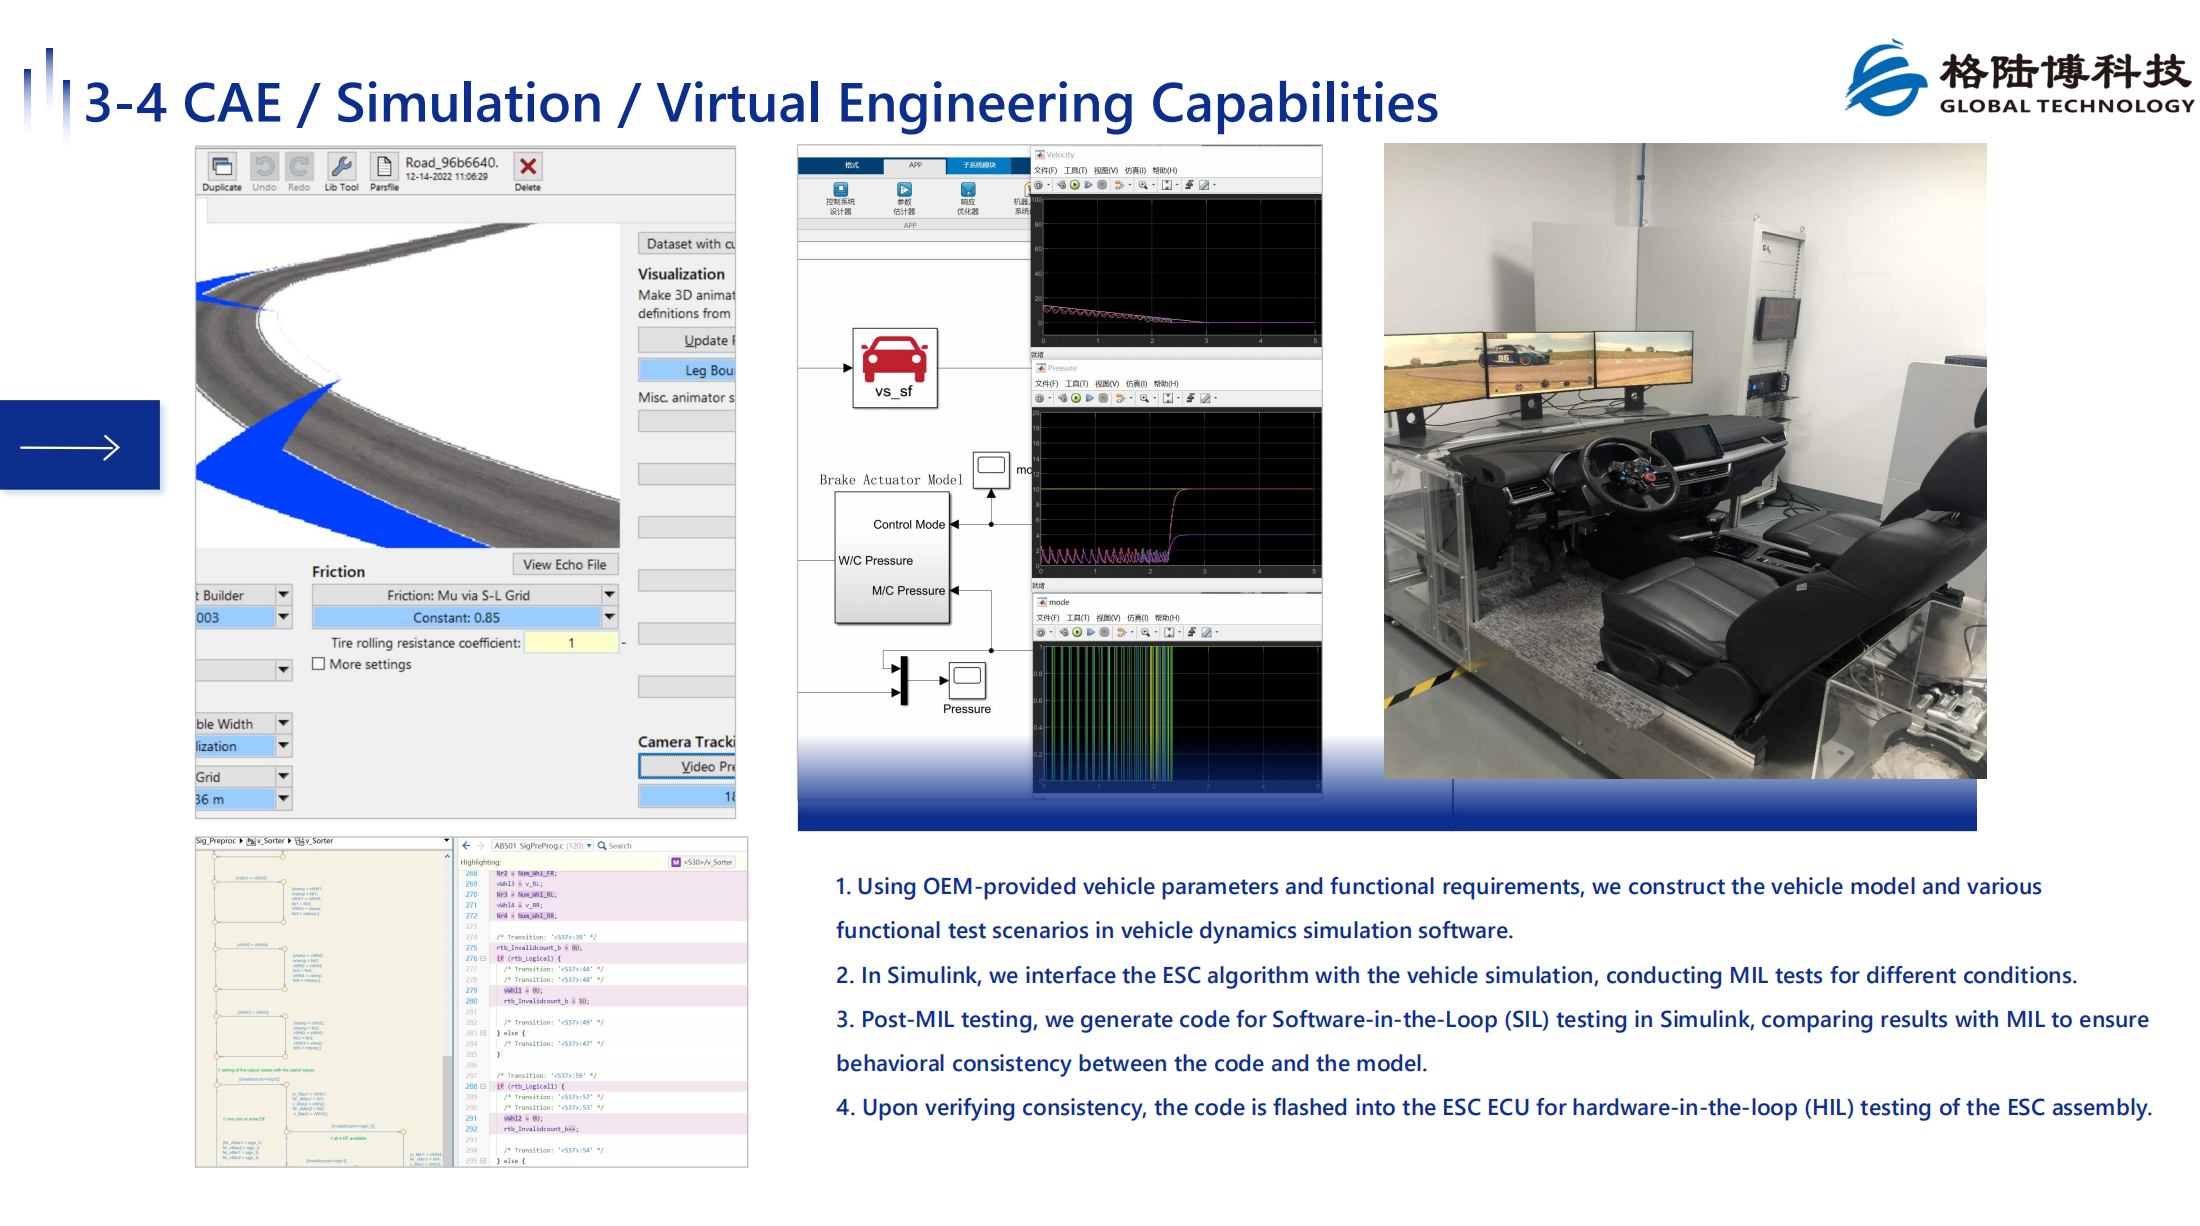
Task: Click the blue arrow navigation box
Action: coord(80,445)
